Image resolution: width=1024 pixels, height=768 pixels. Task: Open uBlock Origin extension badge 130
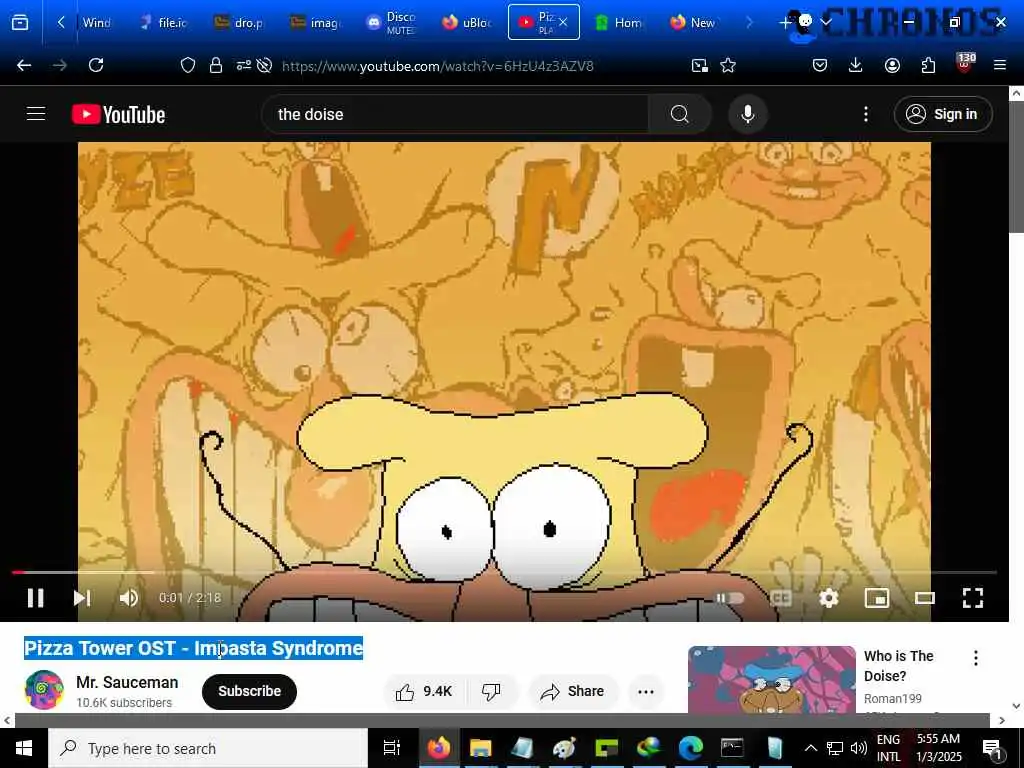pos(965,63)
